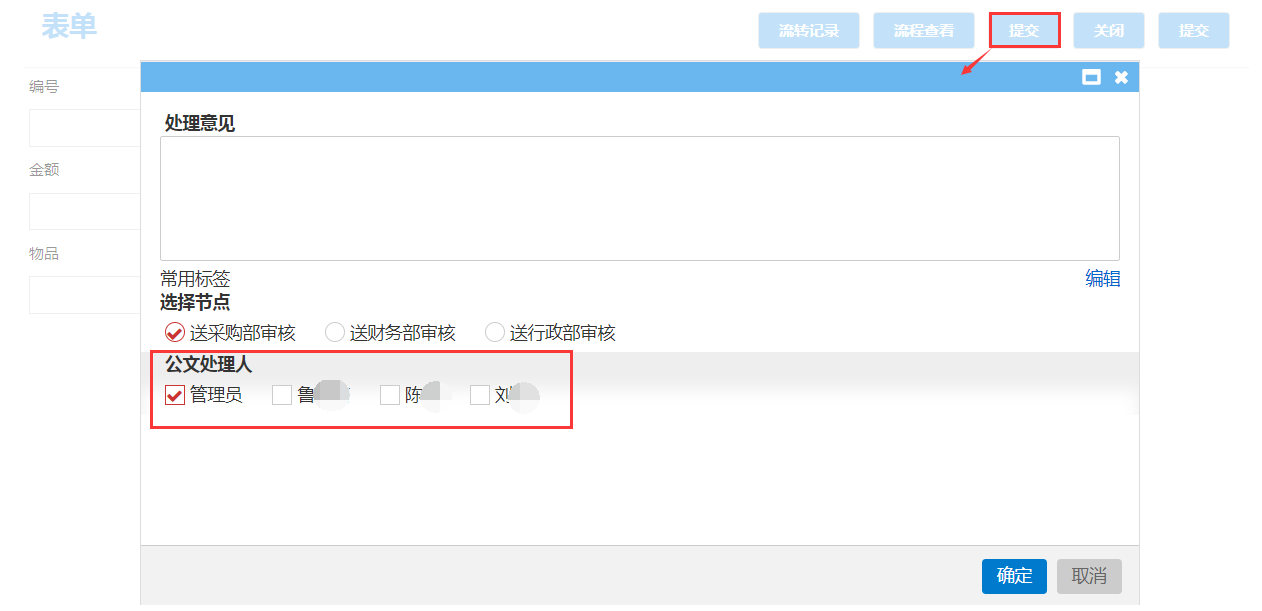Screen dimensions: 1262x611
Task: Tick the checkbox for the name starting with 鲁
Action: pyautogui.click(x=282, y=395)
